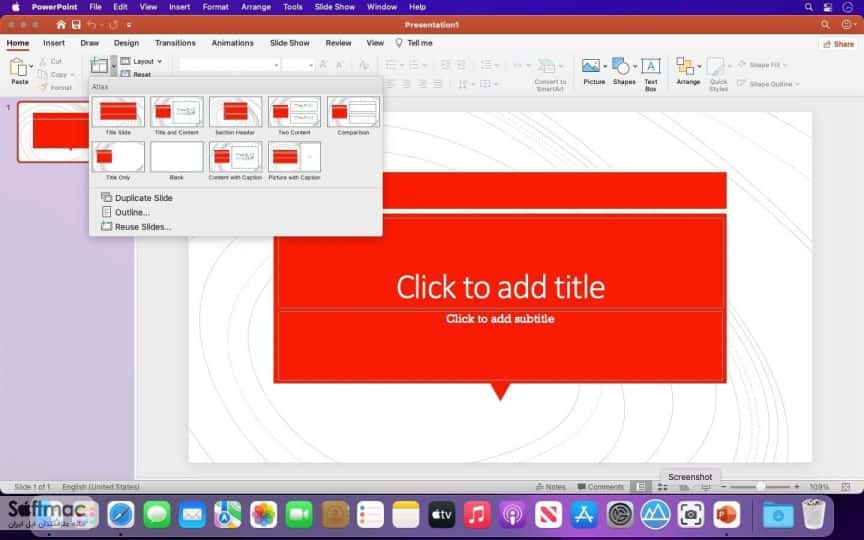Search the presentation using magnifier icon
Viewport: 864px width, 540px height.
825,25
